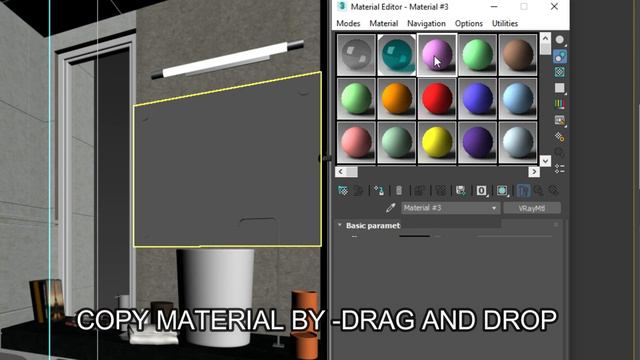Open the Material #3 name dropdown
640x360 pixels.
[x=450, y=208]
